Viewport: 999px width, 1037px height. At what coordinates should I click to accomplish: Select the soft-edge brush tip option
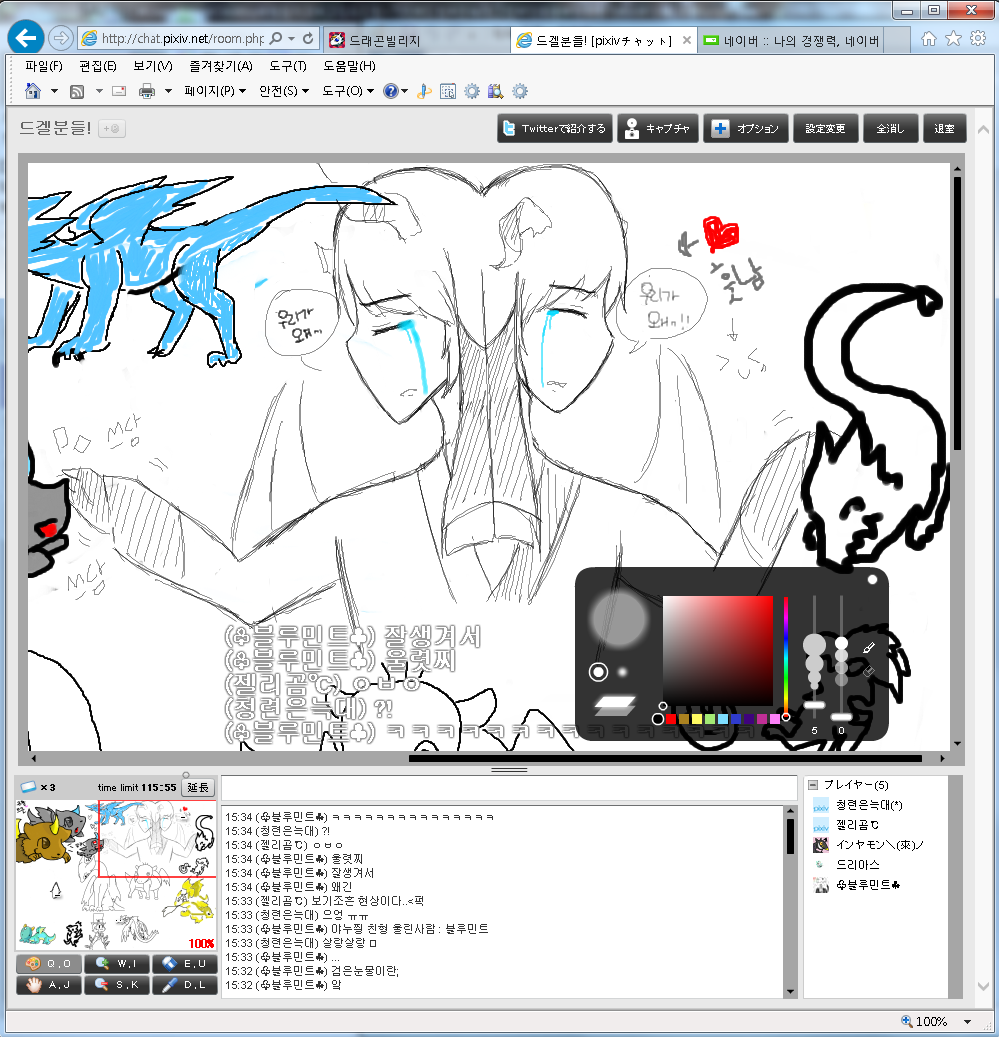tap(623, 672)
